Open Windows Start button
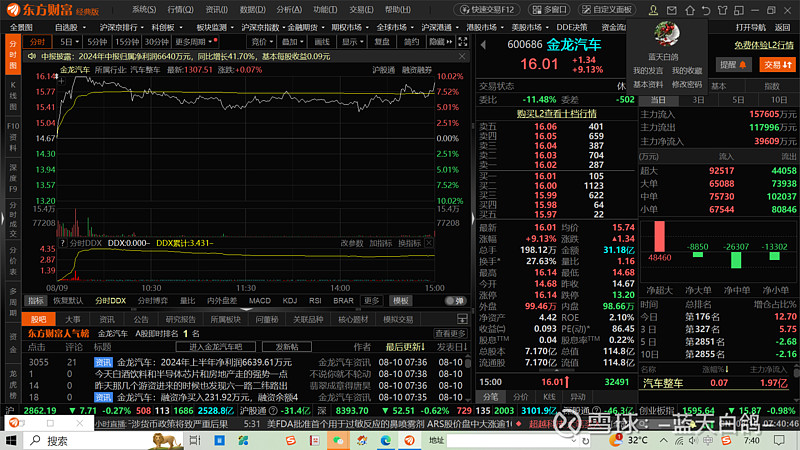The width and height of the screenshot is (800, 450). (x=11, y=440)
